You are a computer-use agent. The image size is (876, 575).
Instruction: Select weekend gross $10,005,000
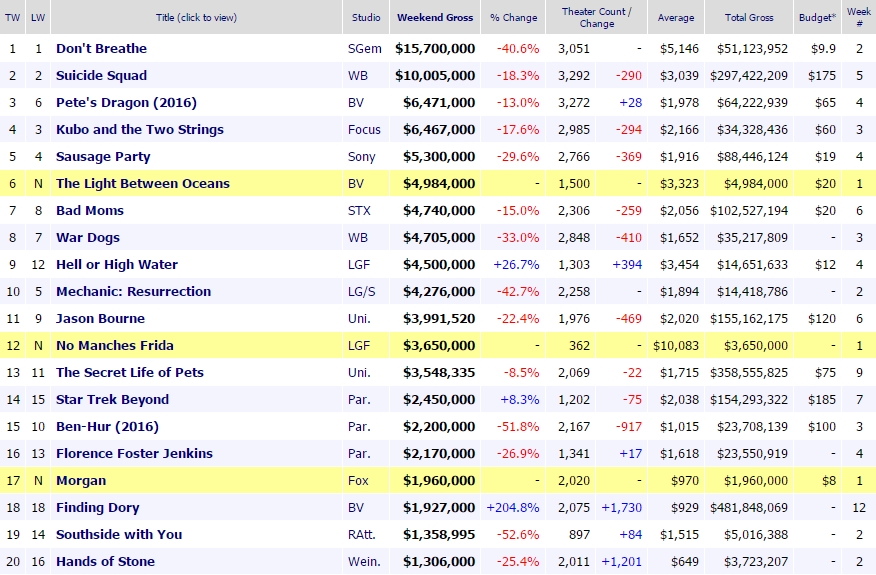pos(435,75)
